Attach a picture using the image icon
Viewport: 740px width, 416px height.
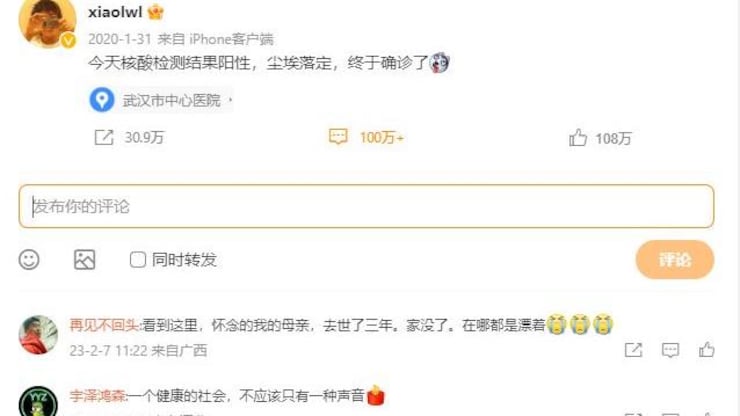(x=84, y=260)
